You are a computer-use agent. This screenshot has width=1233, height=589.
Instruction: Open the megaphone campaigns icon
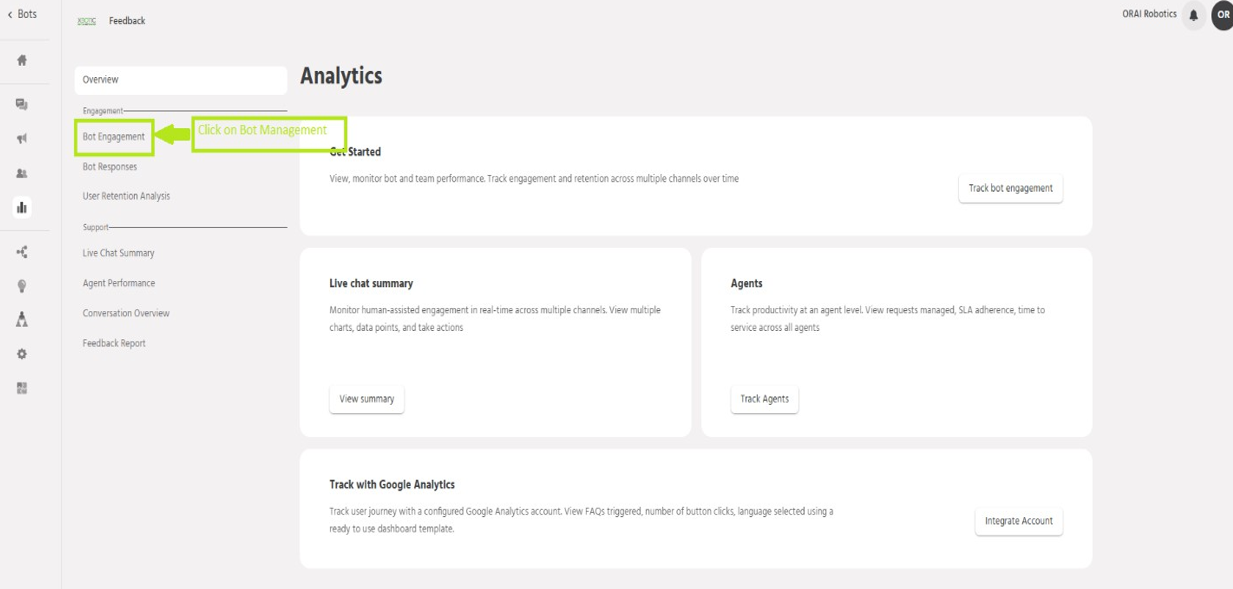tap(21, 139)
